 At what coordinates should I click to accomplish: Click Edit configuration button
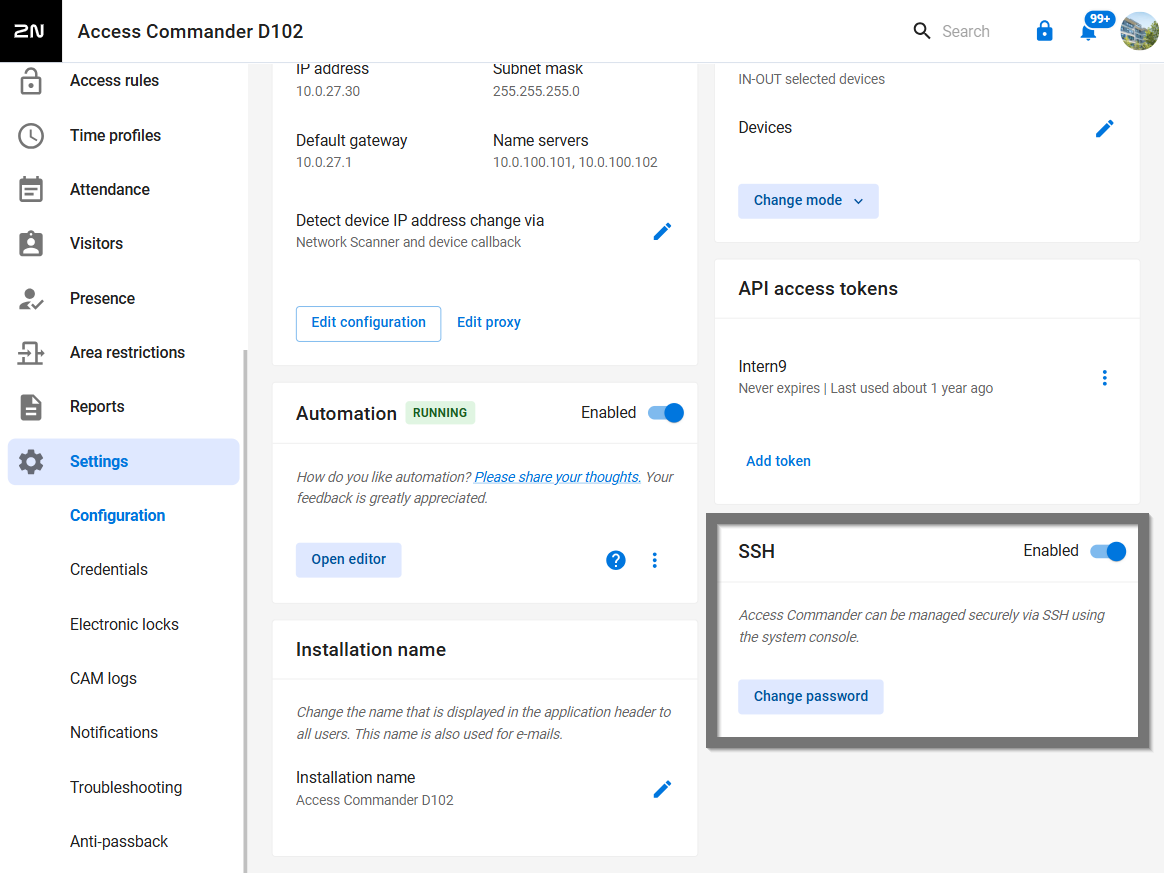(x=368, y=323)
